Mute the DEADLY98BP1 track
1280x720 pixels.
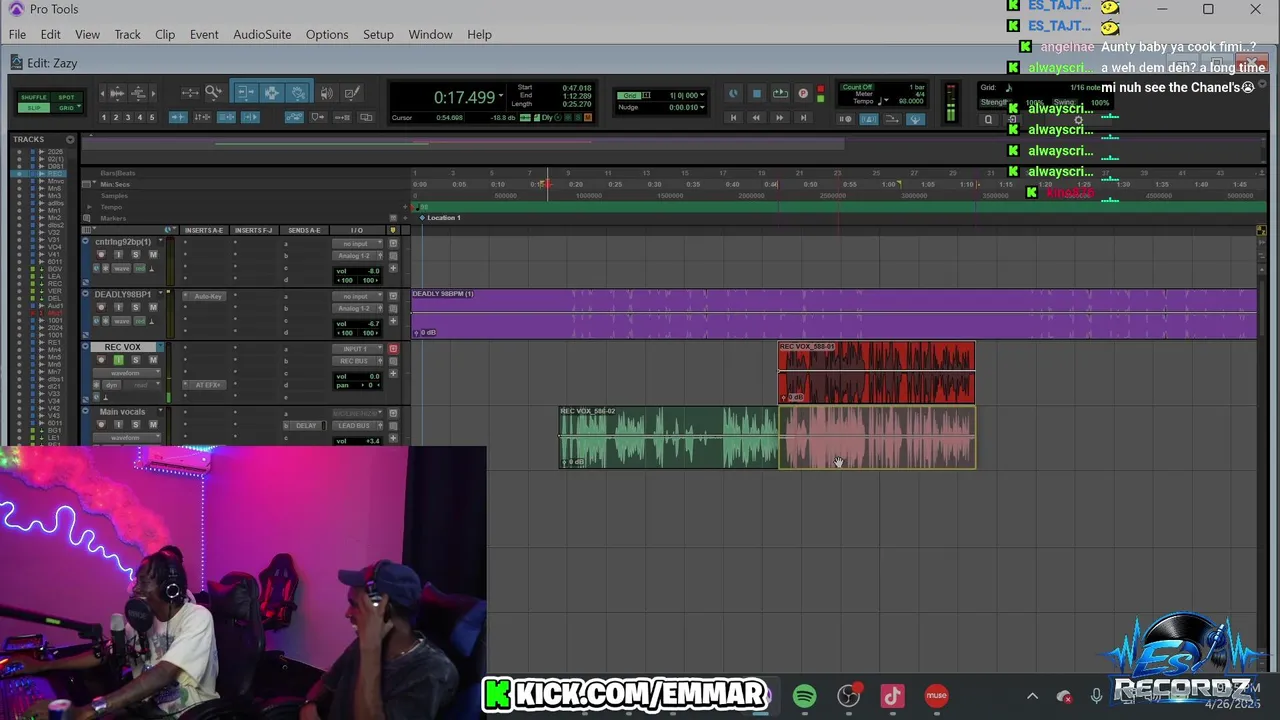pyautogui.click(x=153, y=307)
